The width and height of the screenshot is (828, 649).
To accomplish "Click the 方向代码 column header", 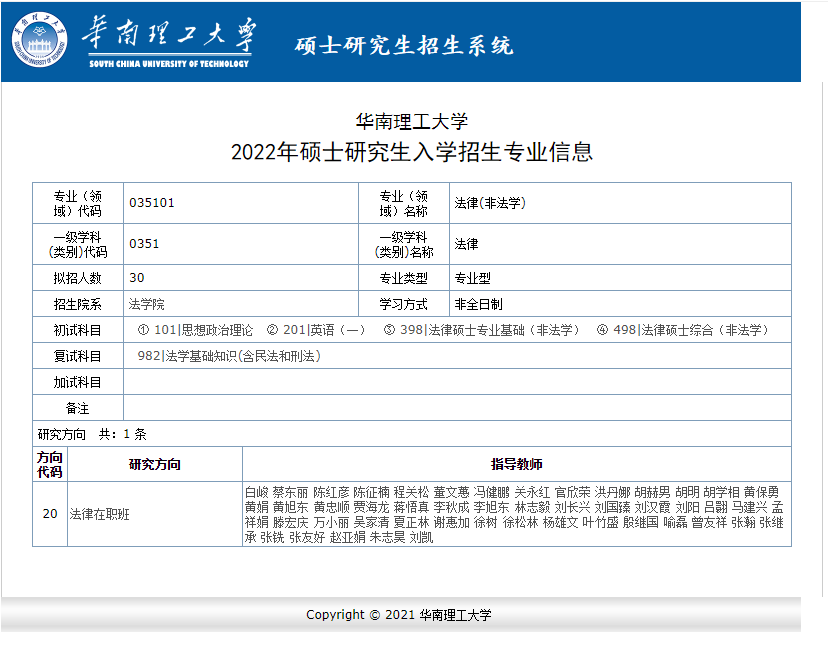I will pos(50,464).
